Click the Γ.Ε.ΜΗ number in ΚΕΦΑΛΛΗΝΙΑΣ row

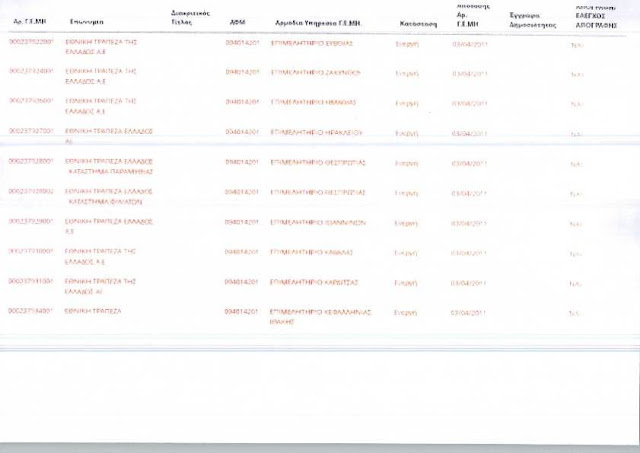coord(31,311)
